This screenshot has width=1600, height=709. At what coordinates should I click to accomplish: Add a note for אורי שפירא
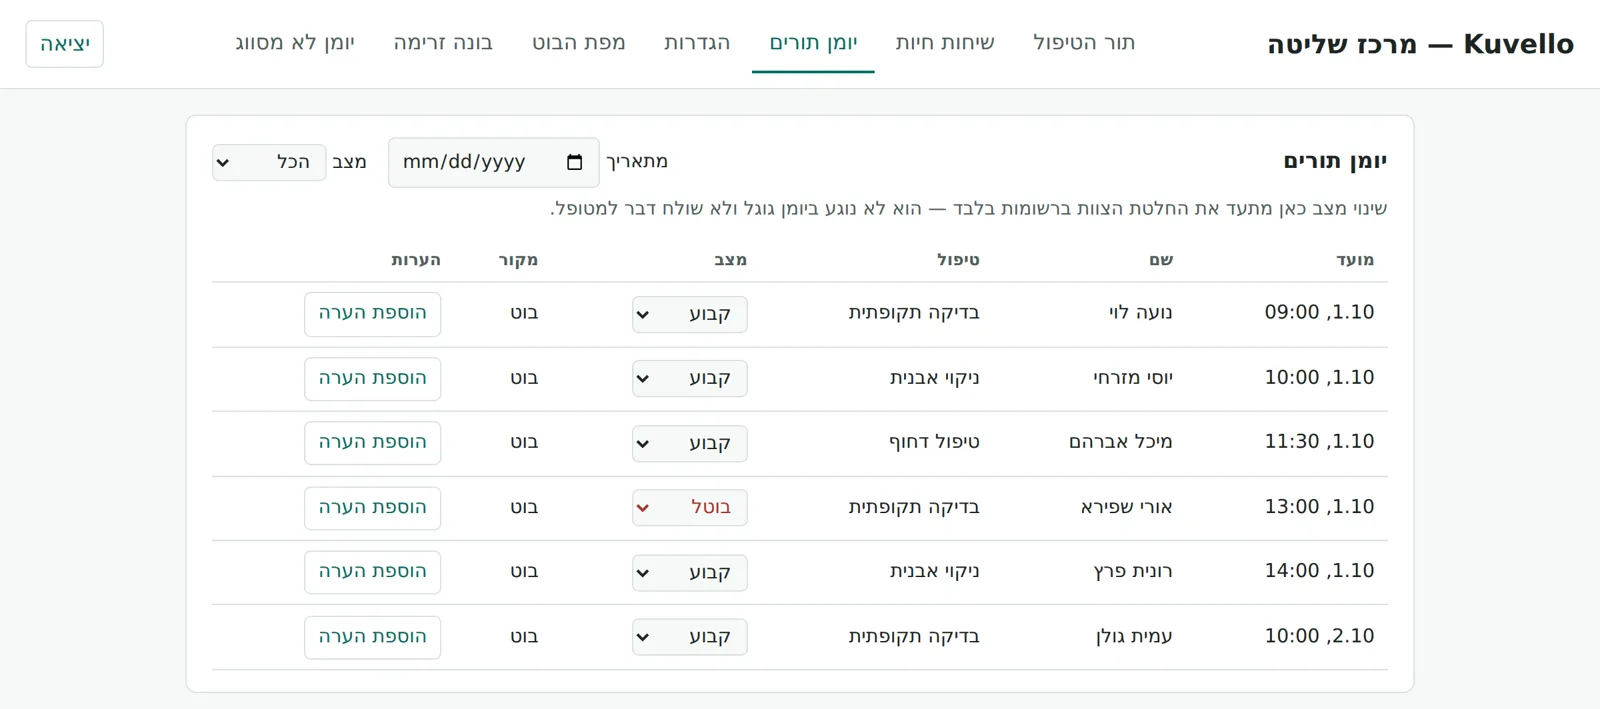[373, 508]
